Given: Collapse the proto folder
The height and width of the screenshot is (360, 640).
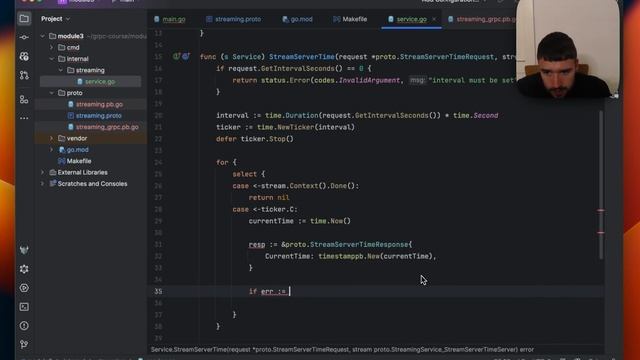Looking at the screenshot, I should pyautogui.click(x=51, y=93).
